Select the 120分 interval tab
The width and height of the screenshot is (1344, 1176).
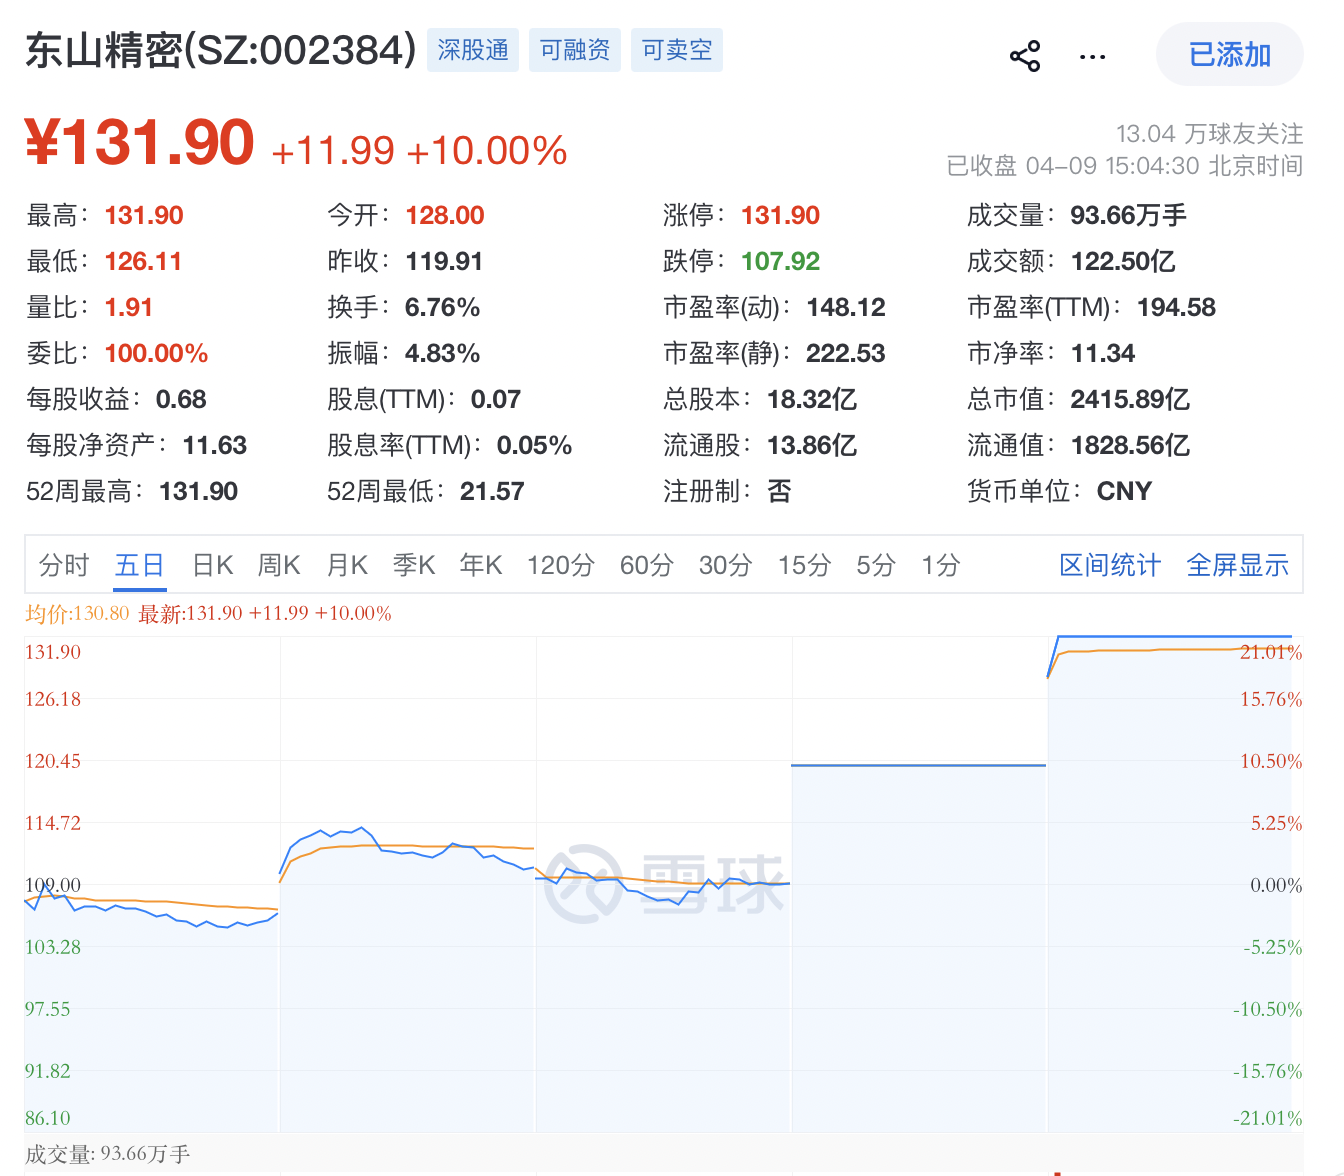[561, 565]
